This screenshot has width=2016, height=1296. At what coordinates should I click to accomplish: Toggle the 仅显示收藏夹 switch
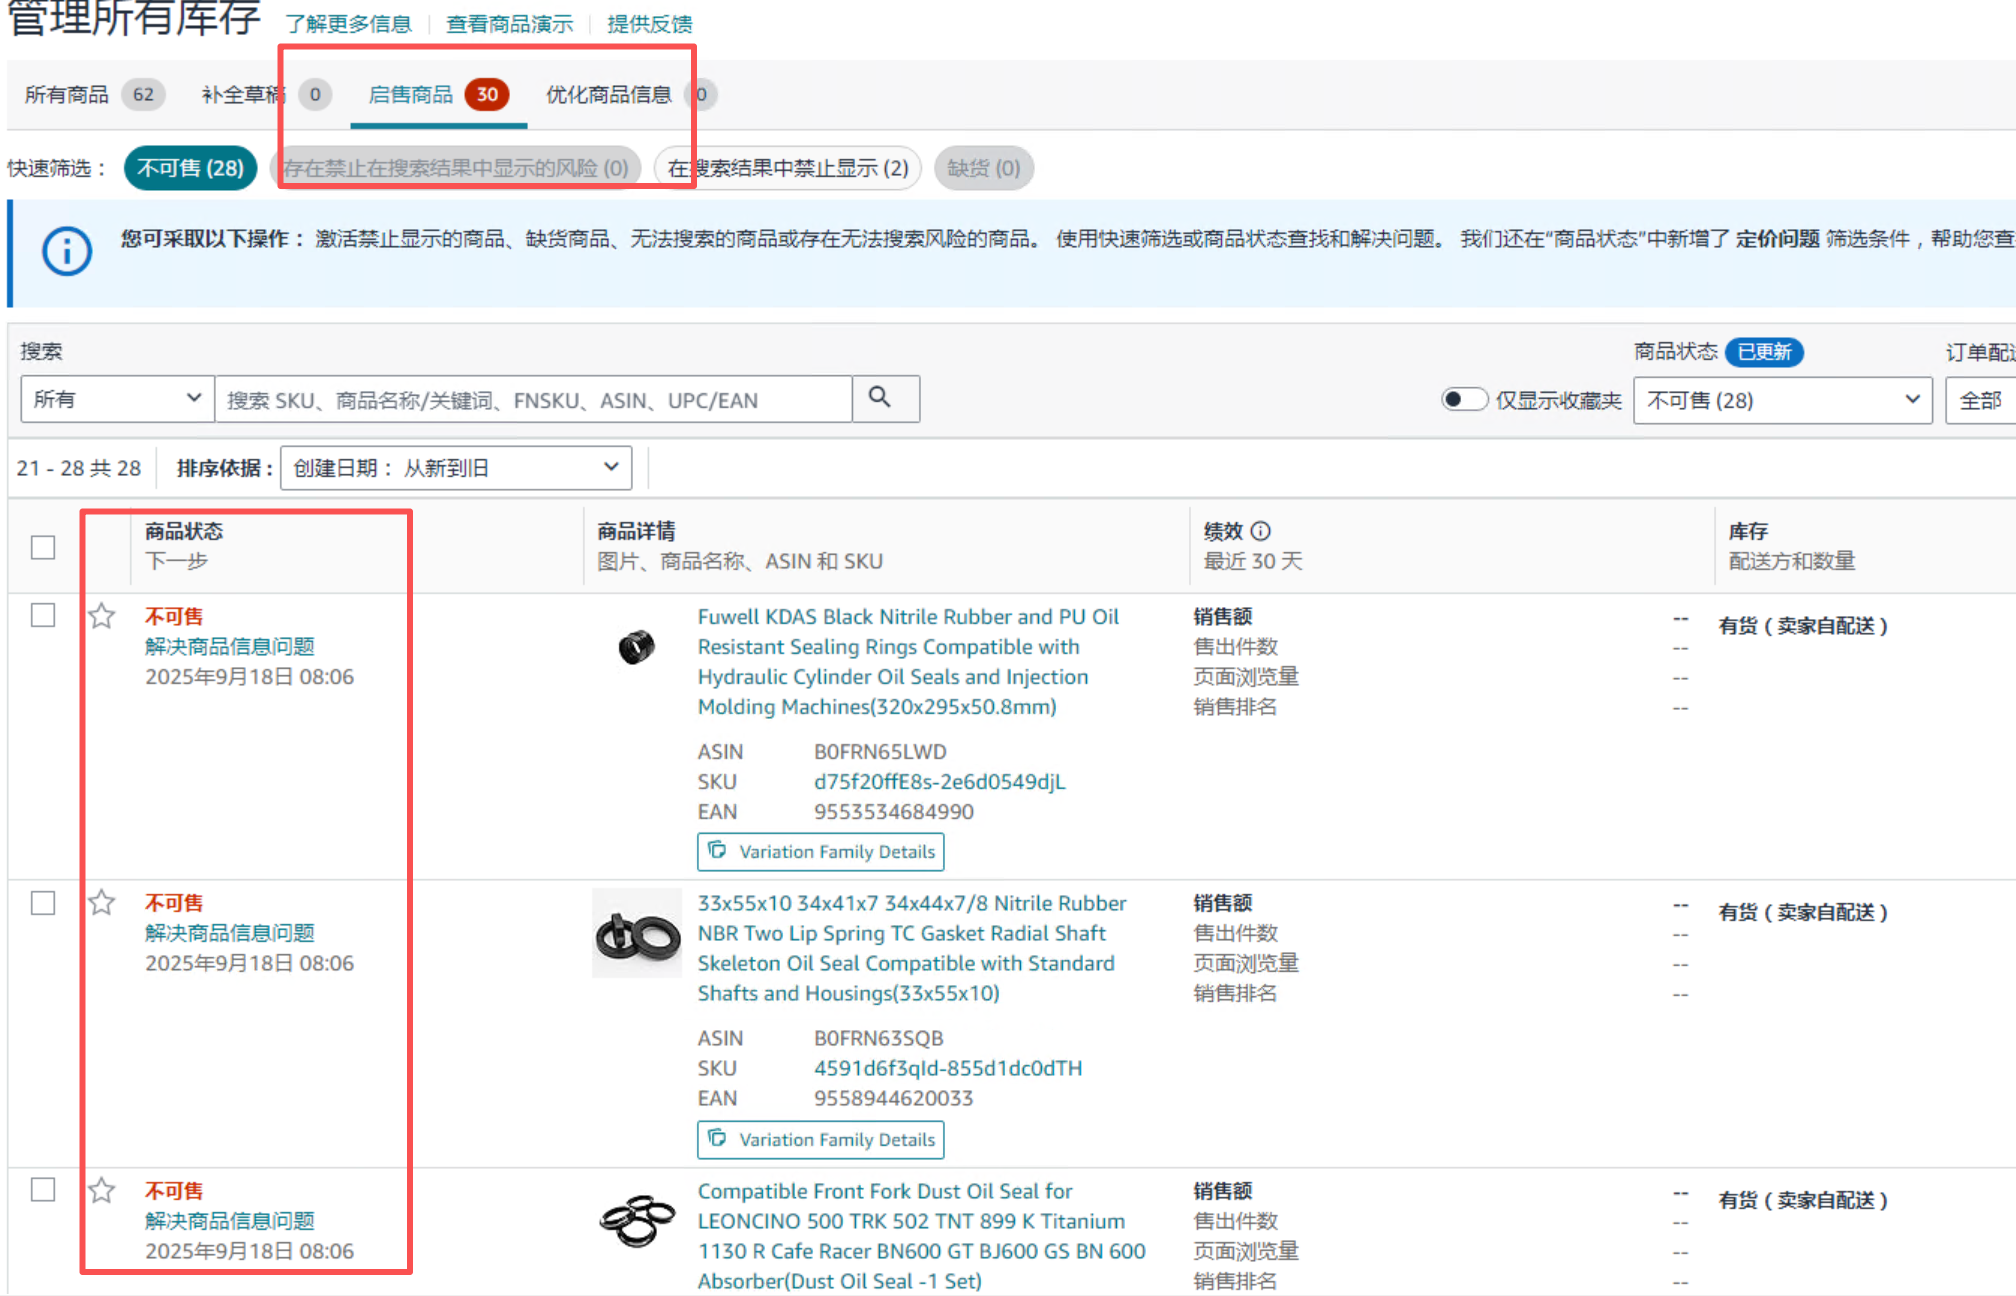coord(1463,400)
